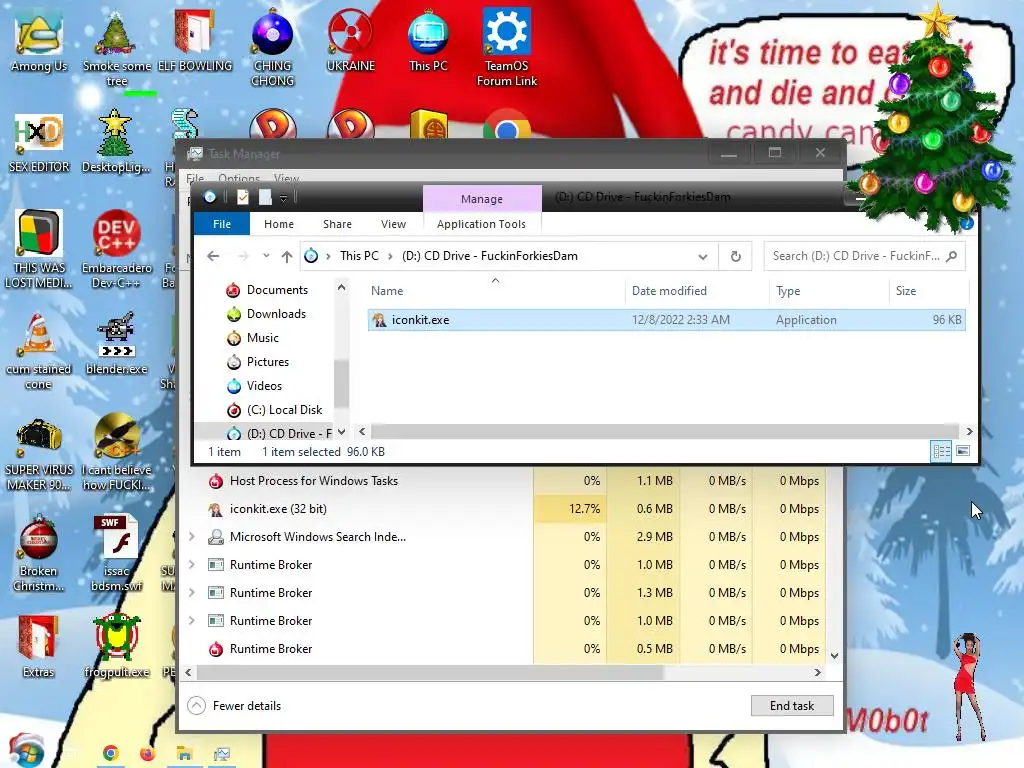Switch to the View ribbon tab
Screen dimensions: 1024x768
[x=393, y=224]
